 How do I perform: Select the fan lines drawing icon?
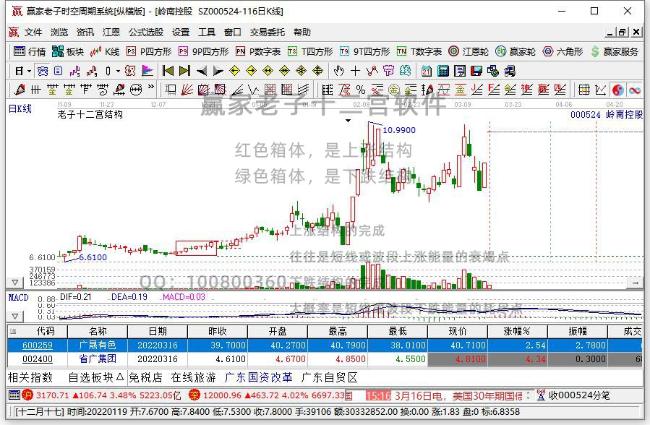[x=187, y=89]
